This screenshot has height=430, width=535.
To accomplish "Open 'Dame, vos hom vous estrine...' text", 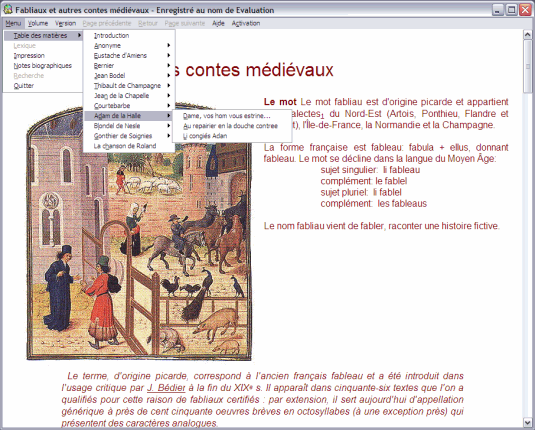I will (232, 116).
